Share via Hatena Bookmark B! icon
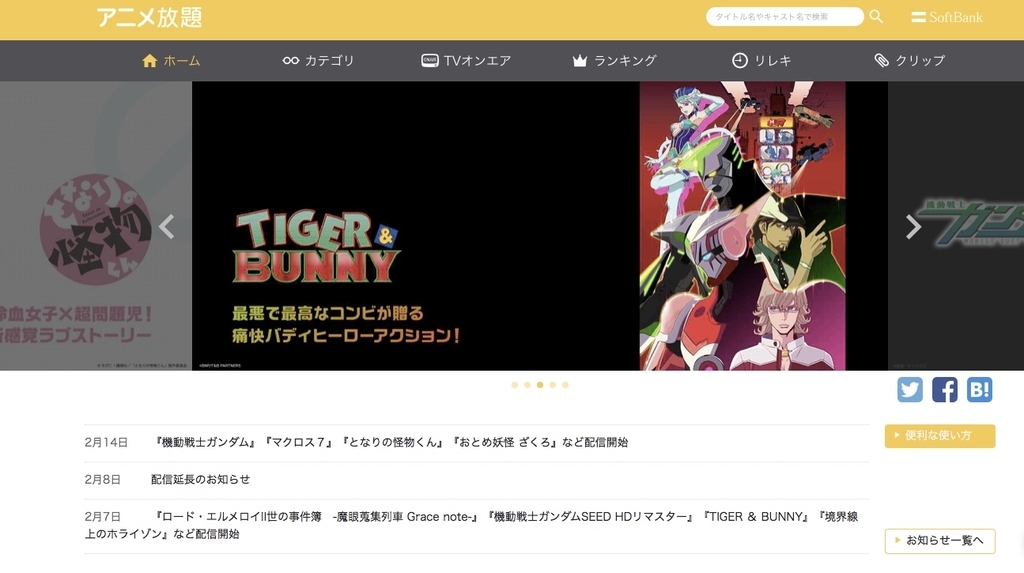 [x=979, y=389]
